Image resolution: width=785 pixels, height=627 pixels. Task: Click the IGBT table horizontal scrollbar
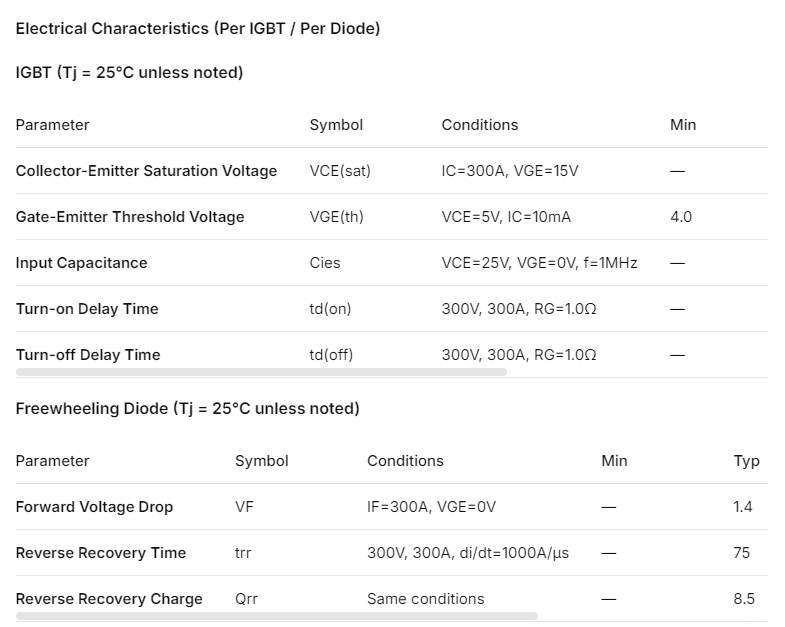tap(261, 372)
